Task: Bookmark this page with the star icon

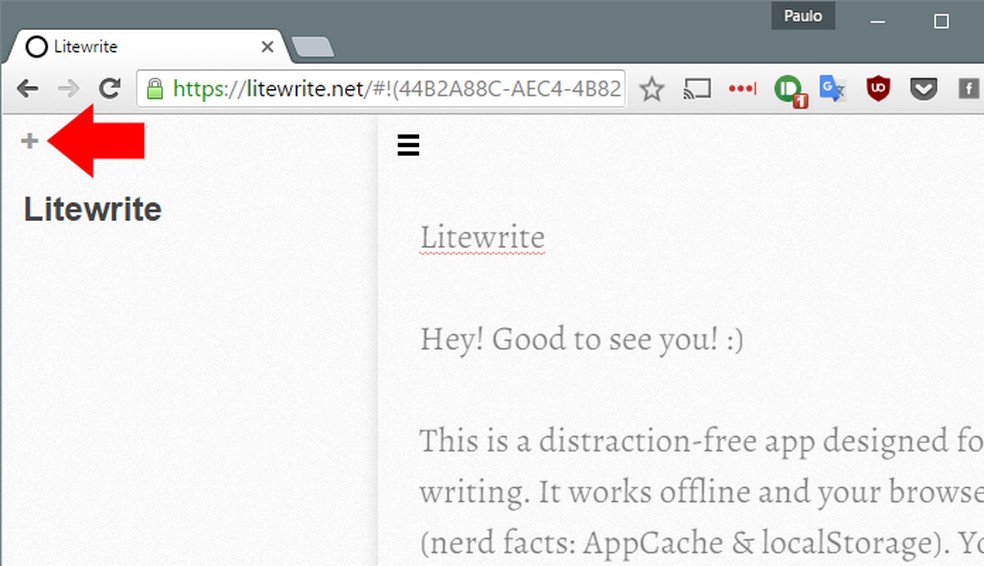Action: coord(652,89)
